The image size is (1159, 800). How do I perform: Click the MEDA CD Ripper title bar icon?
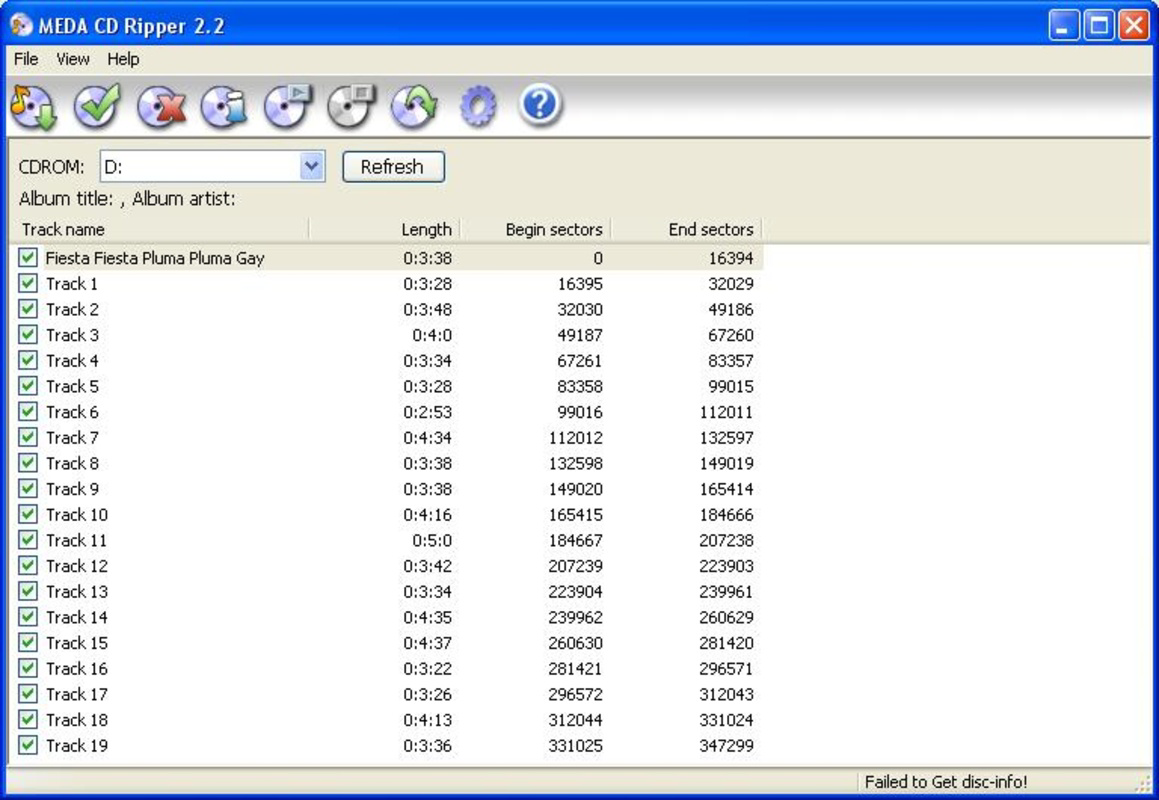(21, 25)
